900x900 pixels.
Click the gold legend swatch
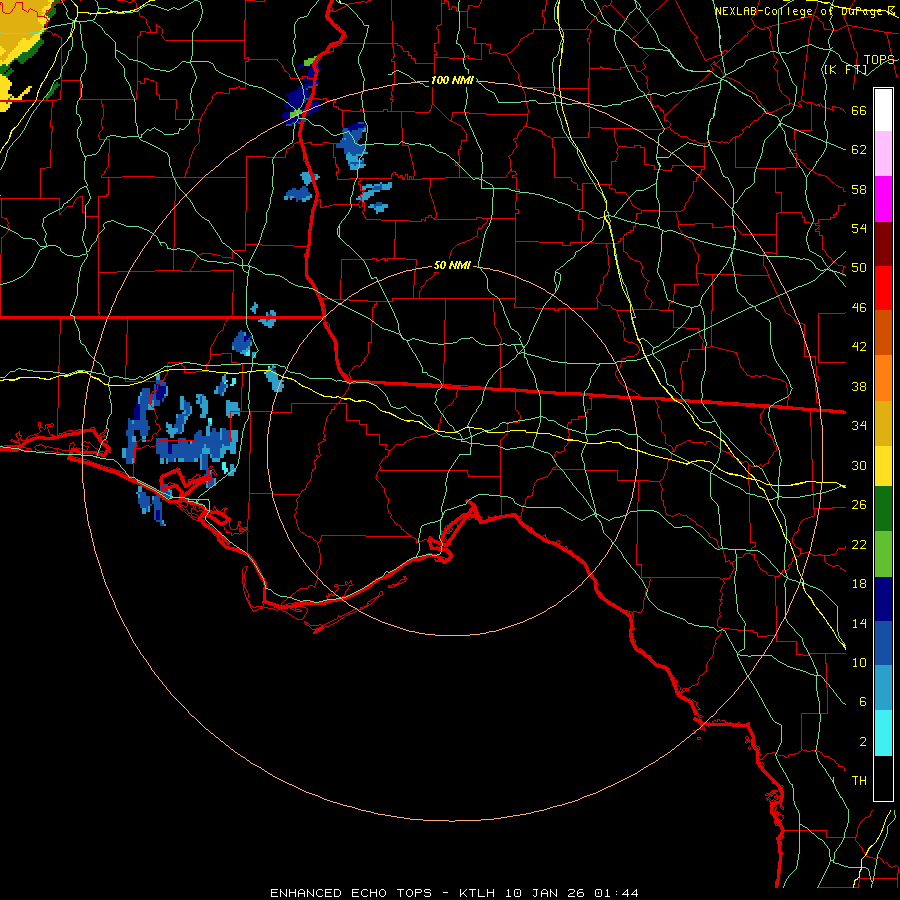pos(883,423)
